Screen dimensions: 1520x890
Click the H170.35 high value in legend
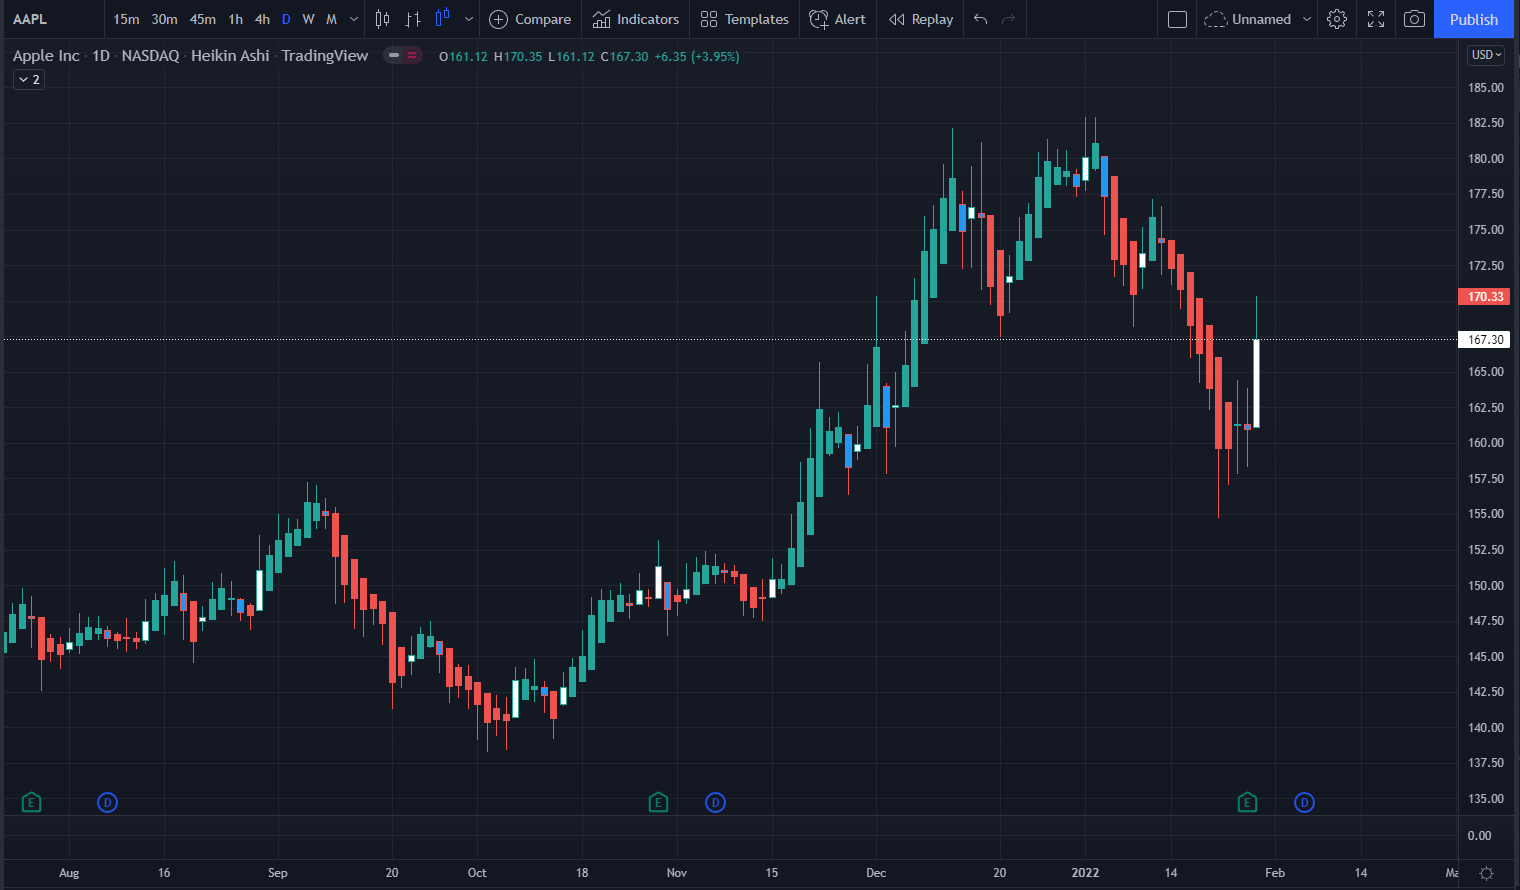click(x=518, y=57)
